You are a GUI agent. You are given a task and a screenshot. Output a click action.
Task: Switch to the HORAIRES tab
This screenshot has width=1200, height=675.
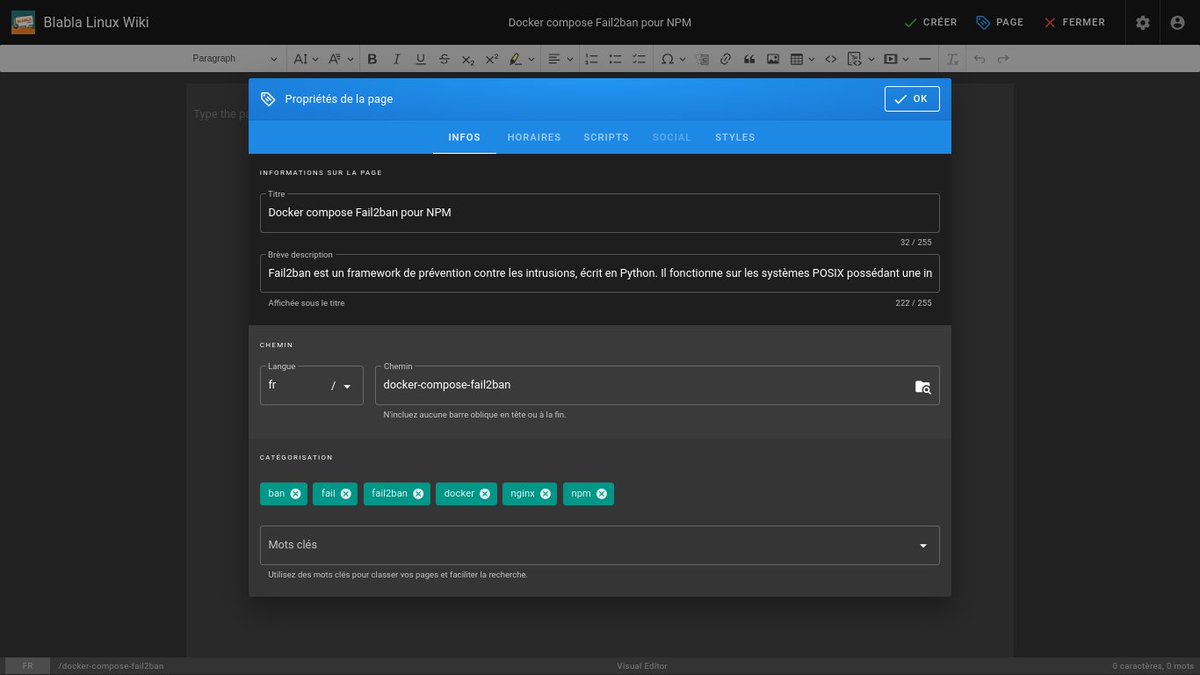pos(533,137)
